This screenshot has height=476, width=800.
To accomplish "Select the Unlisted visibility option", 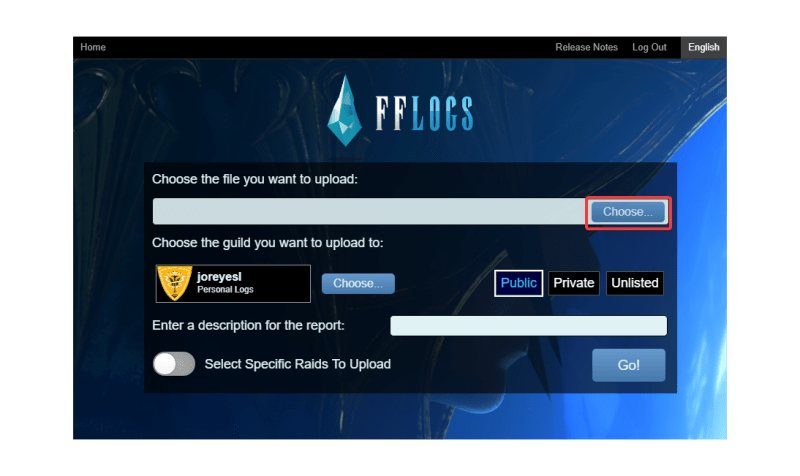I will [635, 283].
